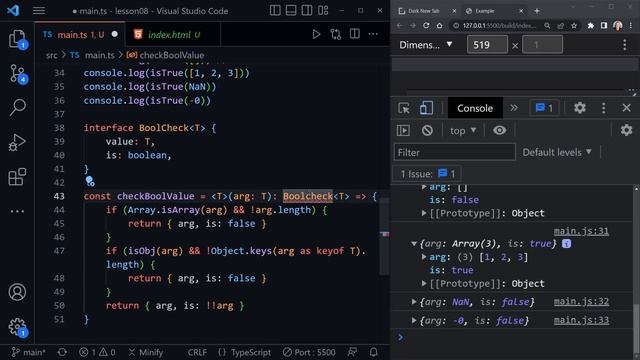Image resolution: width=640 pixels, height=360 pixels.
Task: Switch to the Example browser tab
Action: point(494,11)
